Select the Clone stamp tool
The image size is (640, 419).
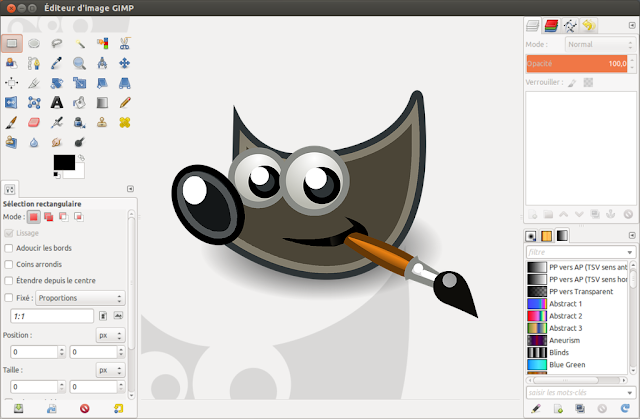click(102, 122)
